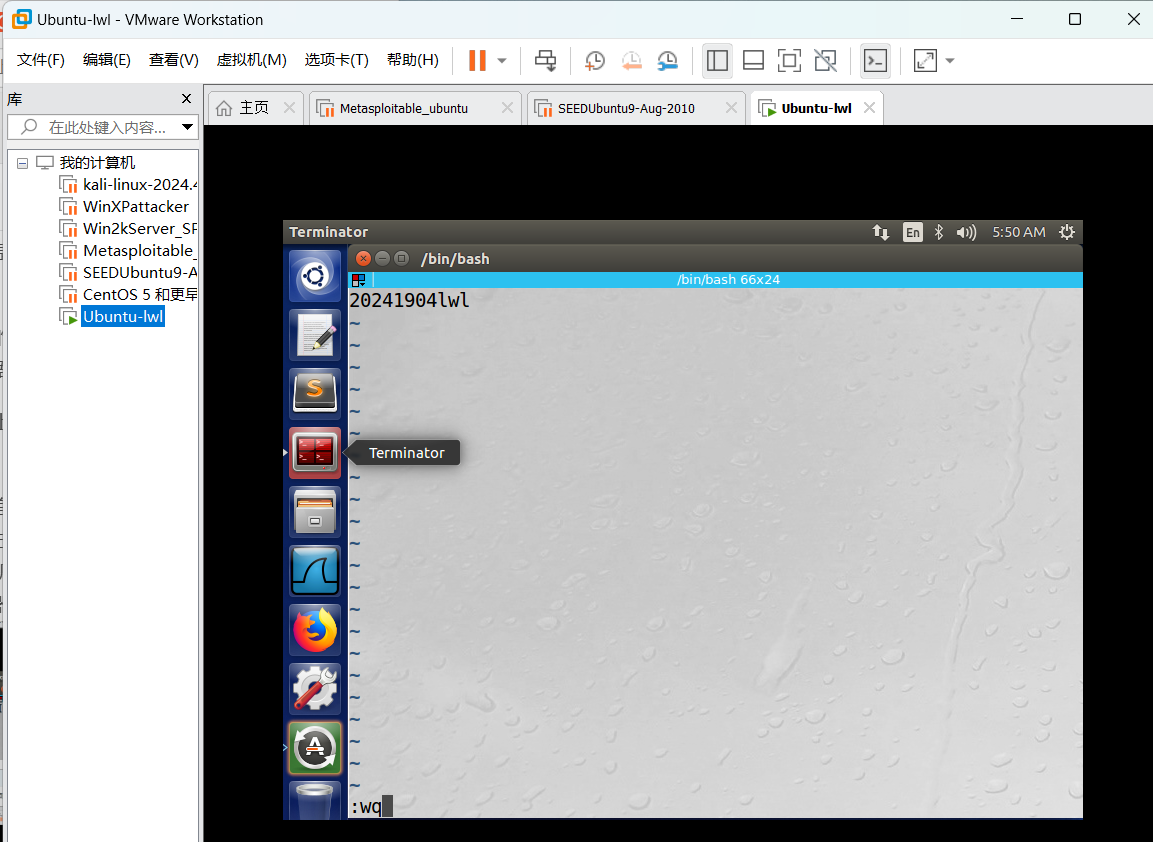Open the 查看(V) menu
Screen dimensions: 1153x842
tap(174, 60)
